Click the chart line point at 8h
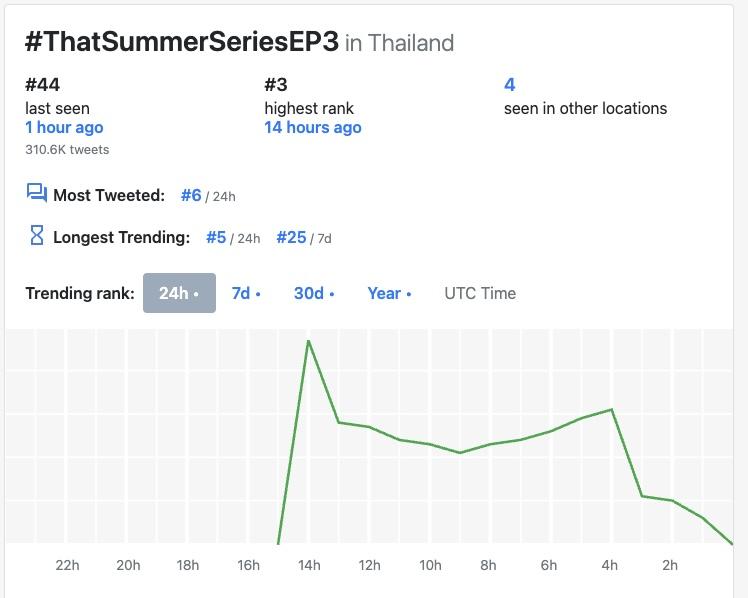This screenshot has height=598, width=748. [x=490, y=444]
